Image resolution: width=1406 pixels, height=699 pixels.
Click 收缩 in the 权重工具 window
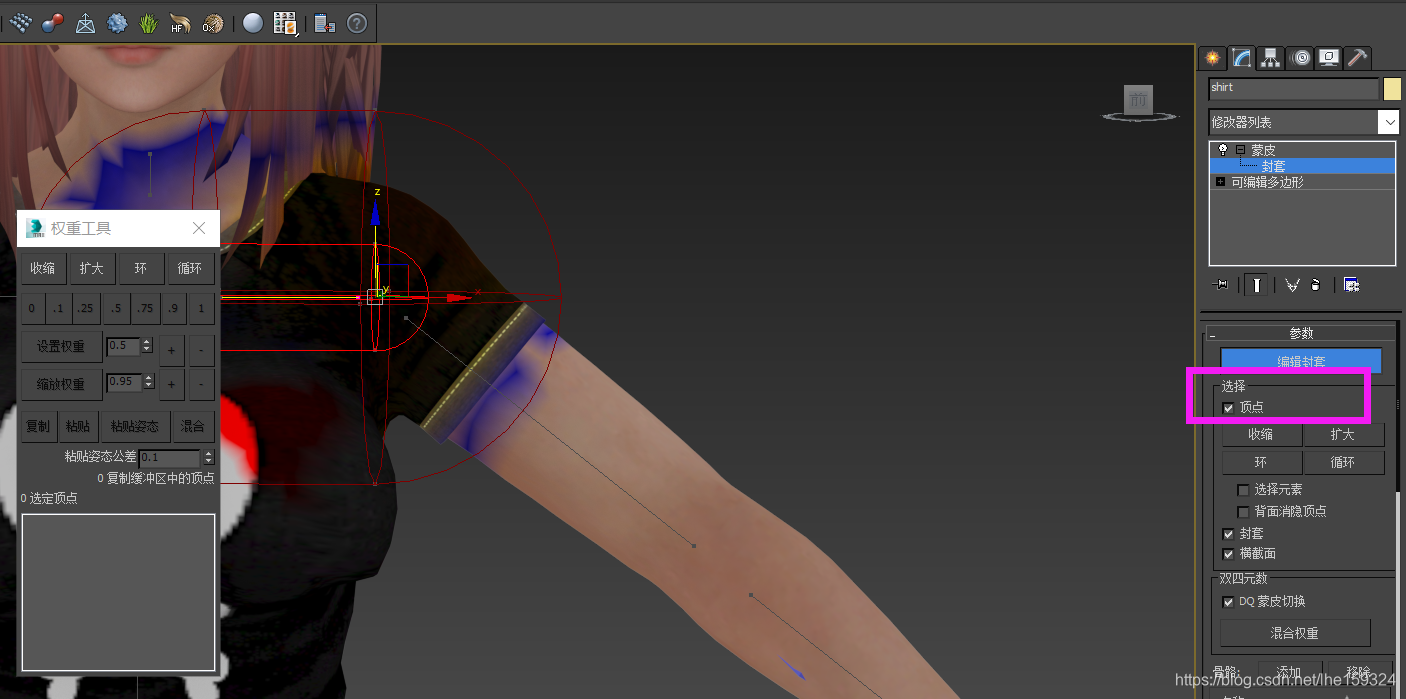click(43, 268)
